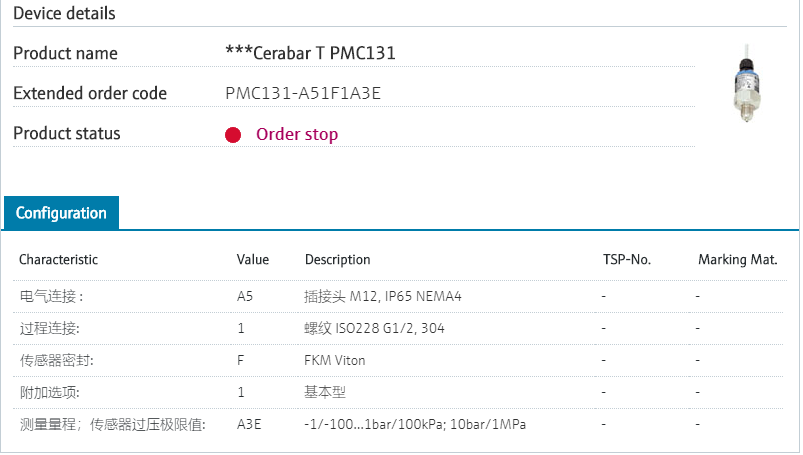The height and width of the screenshot is (455, 803).
Task: Switch to the Configuration tab
Action: point(61,213)
